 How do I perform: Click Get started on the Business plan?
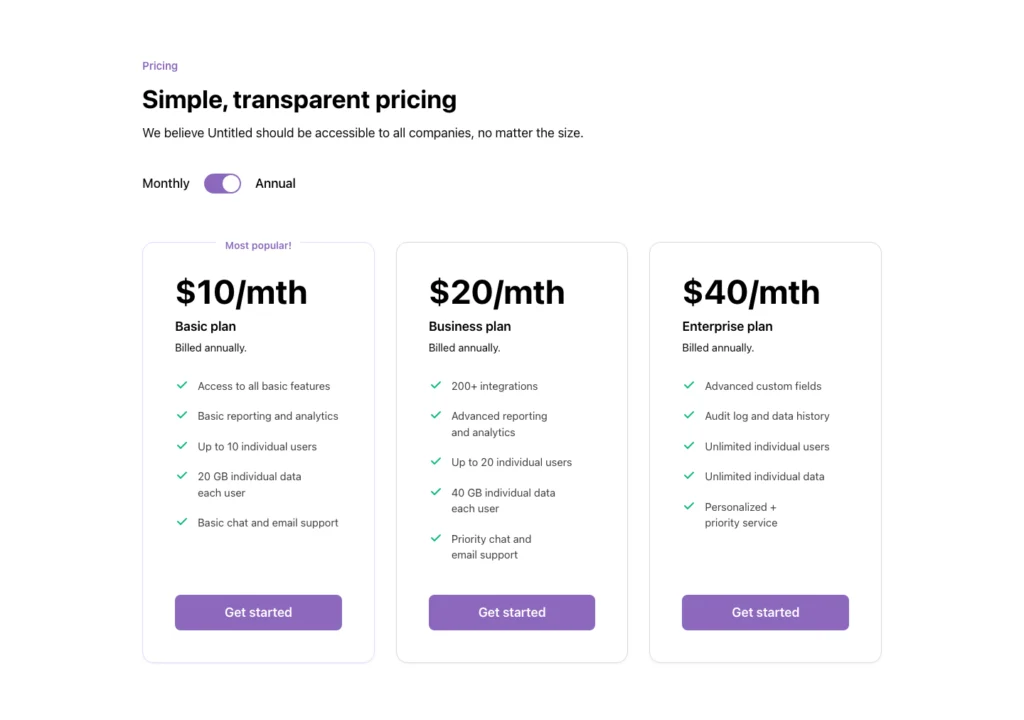pos(511,612)
